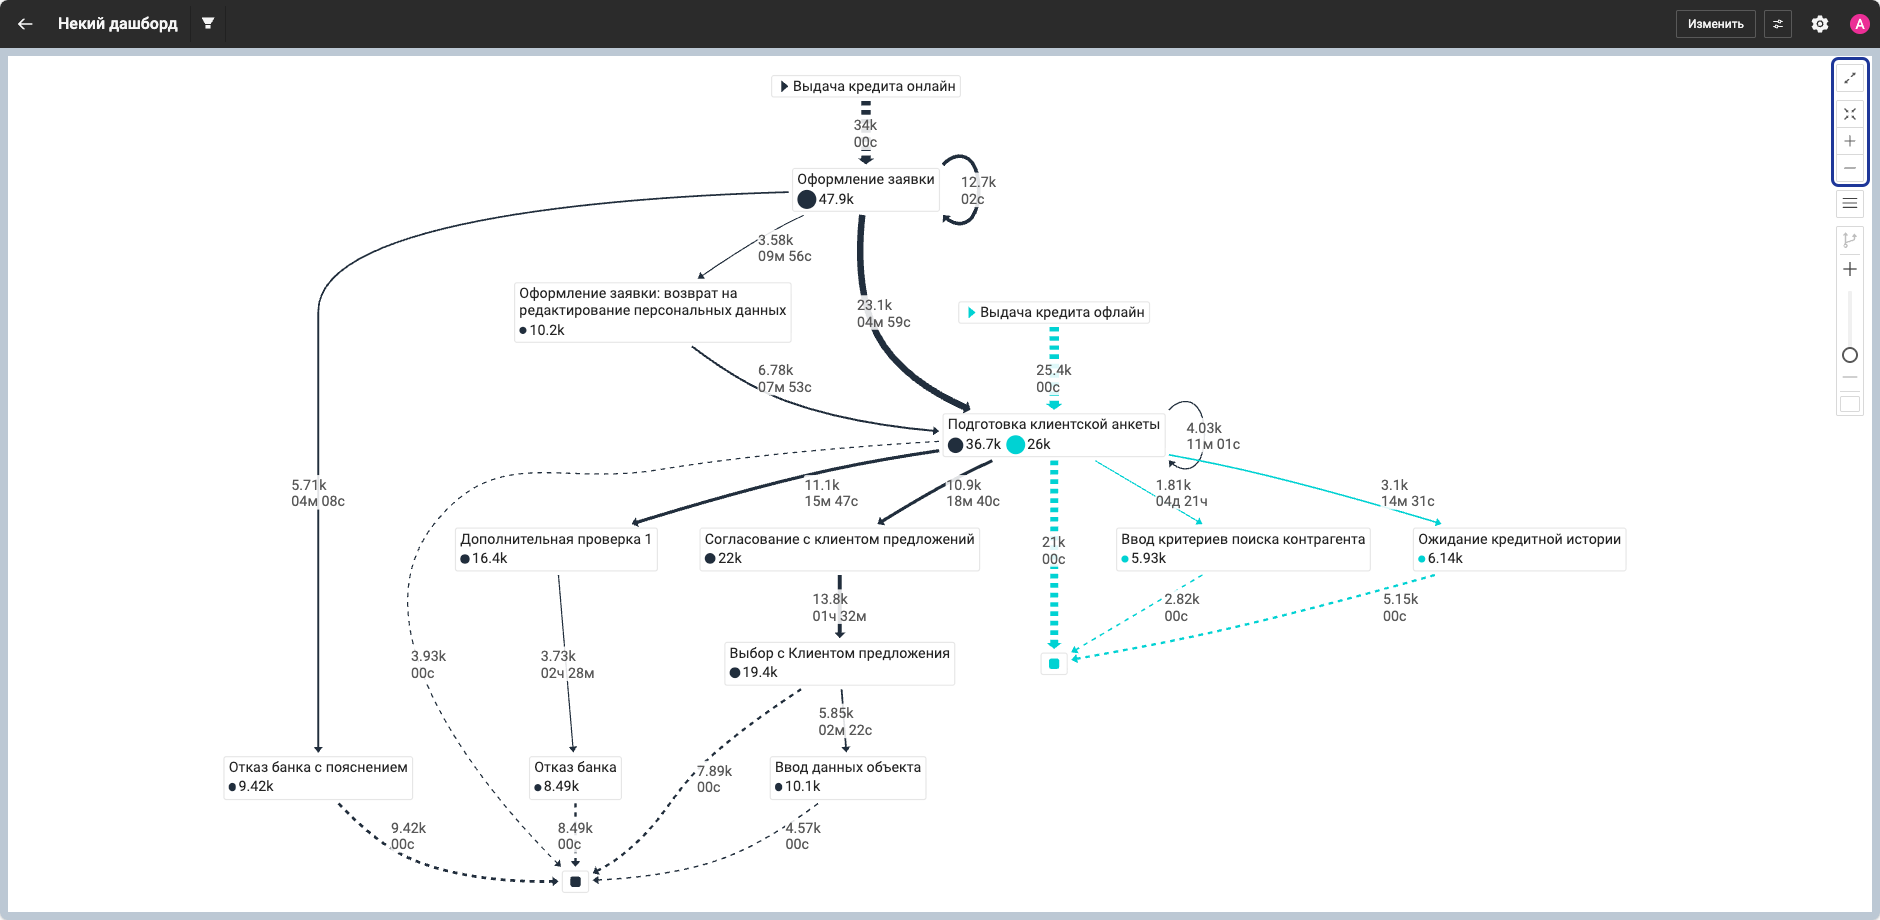Expand graph to fullscreen
Viewport: 1880px width, 920px height.
[x=1850, y=78]
